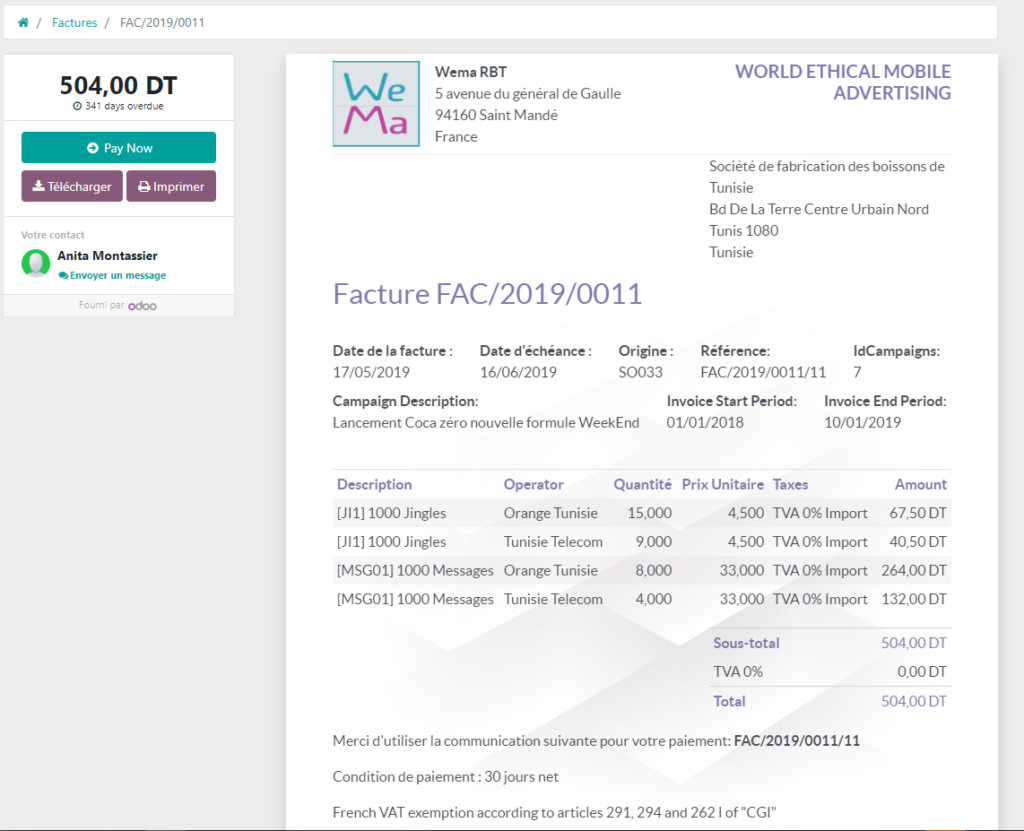Click the 504,00 DT amount due

tap(118, 85)
